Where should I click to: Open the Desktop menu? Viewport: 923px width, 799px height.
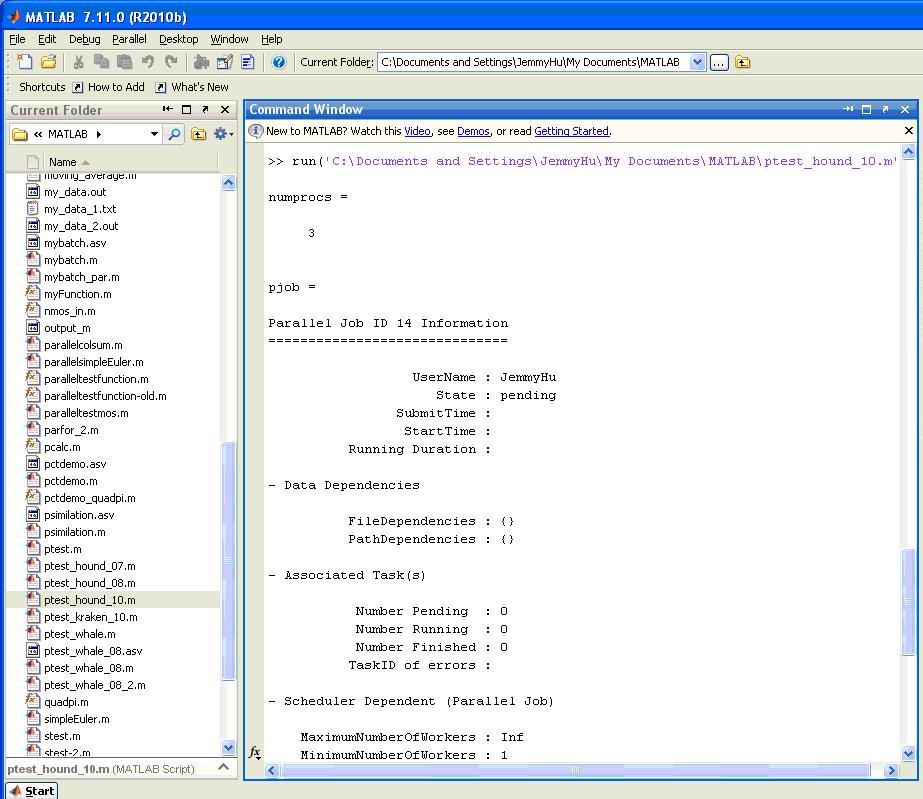pos(178,39)
